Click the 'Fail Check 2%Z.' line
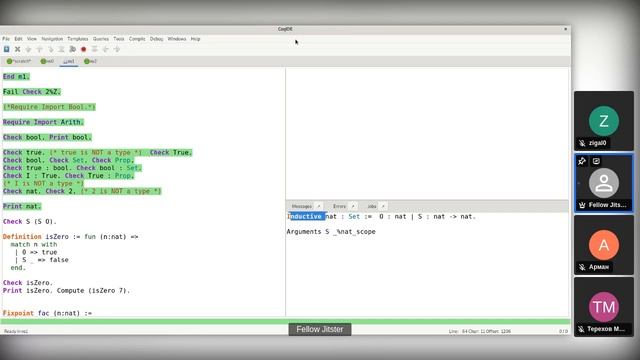The width and height of the screenshot is (640, 360). (x=31, y=92)
